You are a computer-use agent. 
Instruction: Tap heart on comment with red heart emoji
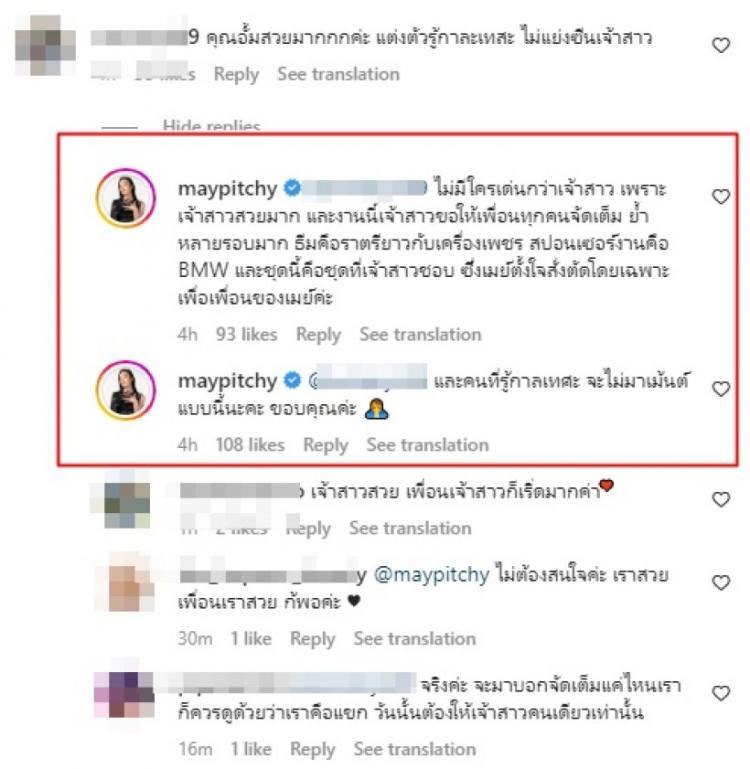coord(721,499)
